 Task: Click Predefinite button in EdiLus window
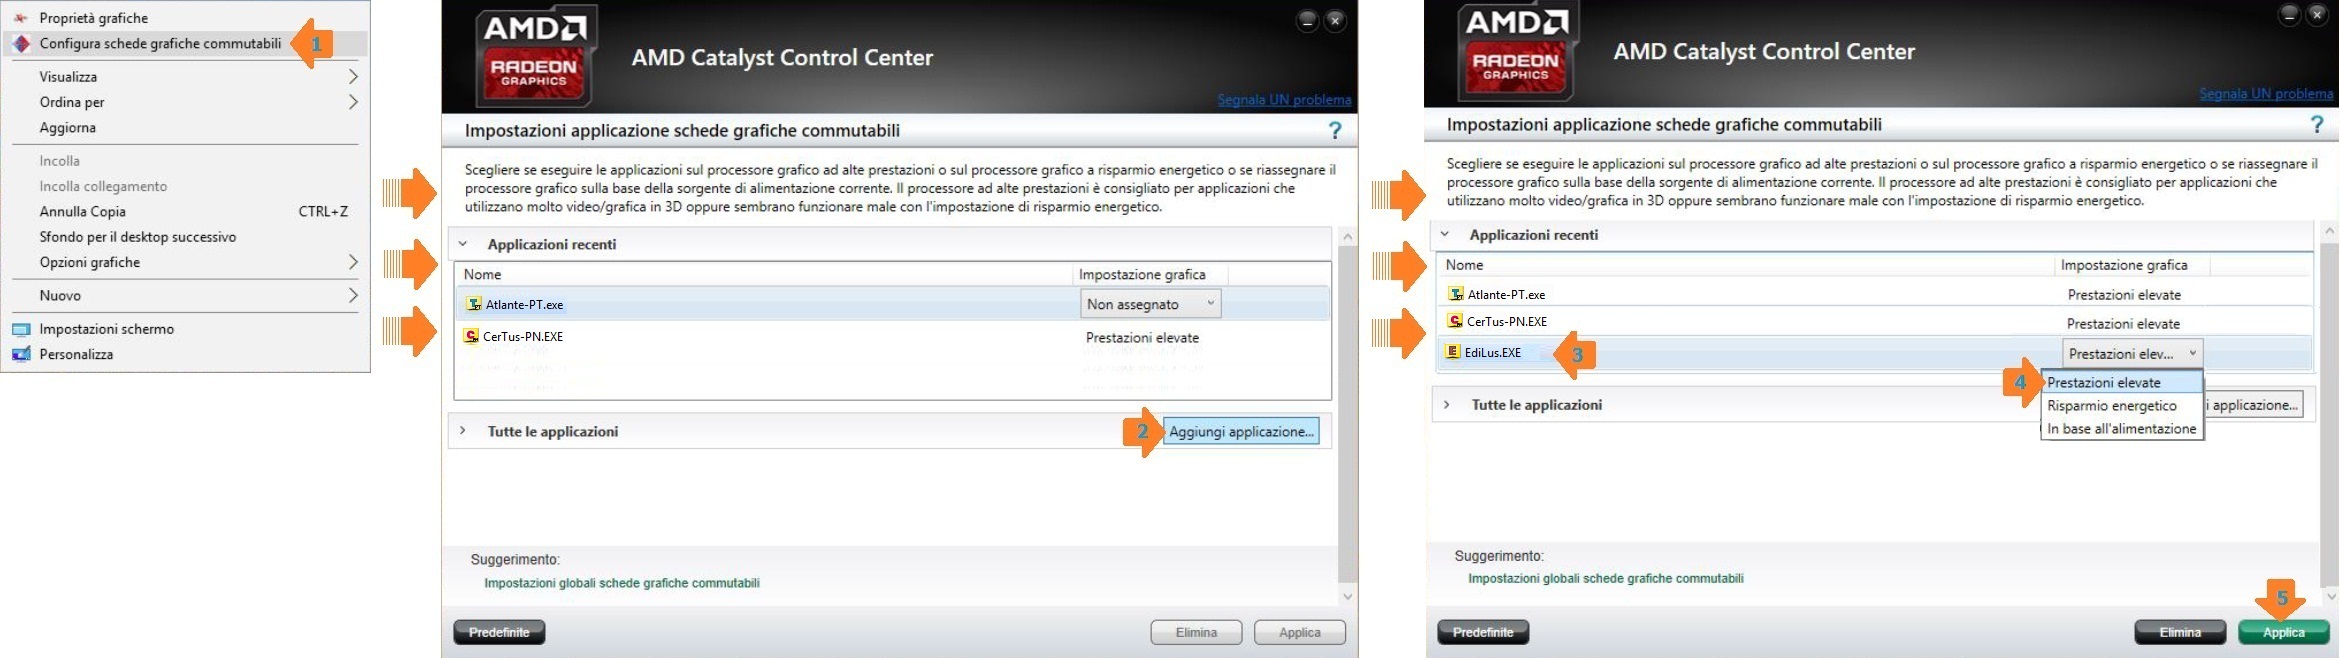tap(1483, 632)
